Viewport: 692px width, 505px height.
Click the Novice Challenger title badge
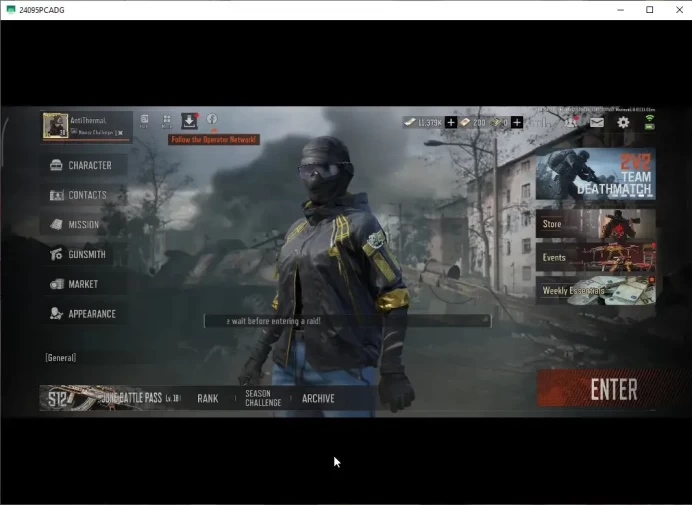pyautogui.click(x=97, y=132)
